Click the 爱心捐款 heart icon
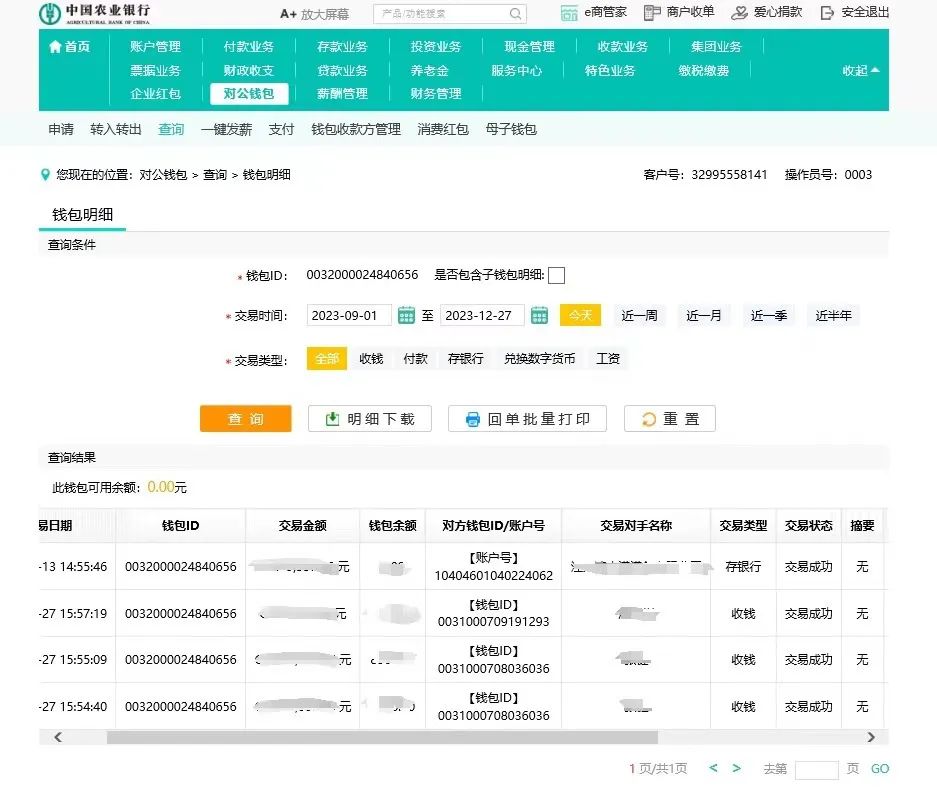The width and height of the screenshot is (937, 809). coord(739,13)
